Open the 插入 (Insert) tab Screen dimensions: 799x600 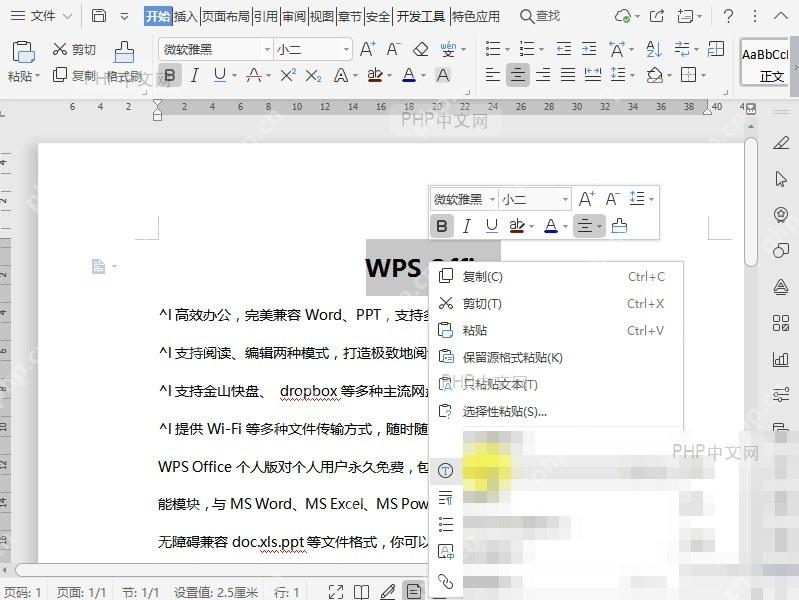pos(186,16)
